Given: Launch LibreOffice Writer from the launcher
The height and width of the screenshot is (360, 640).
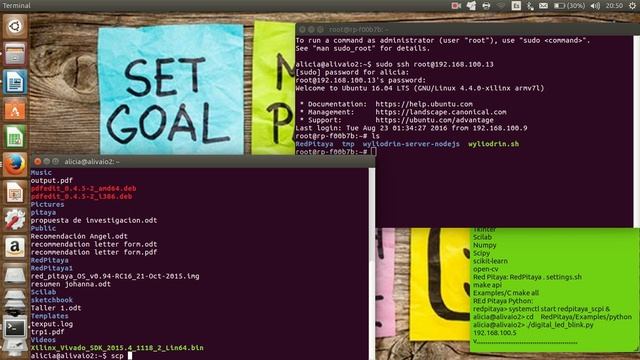Looking at the screenshot, I should (15, 82).
